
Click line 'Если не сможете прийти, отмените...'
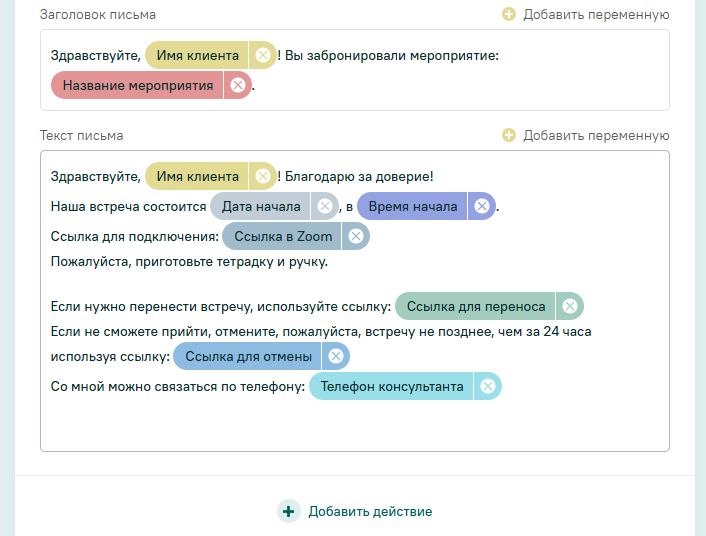[x=321, y=332]
